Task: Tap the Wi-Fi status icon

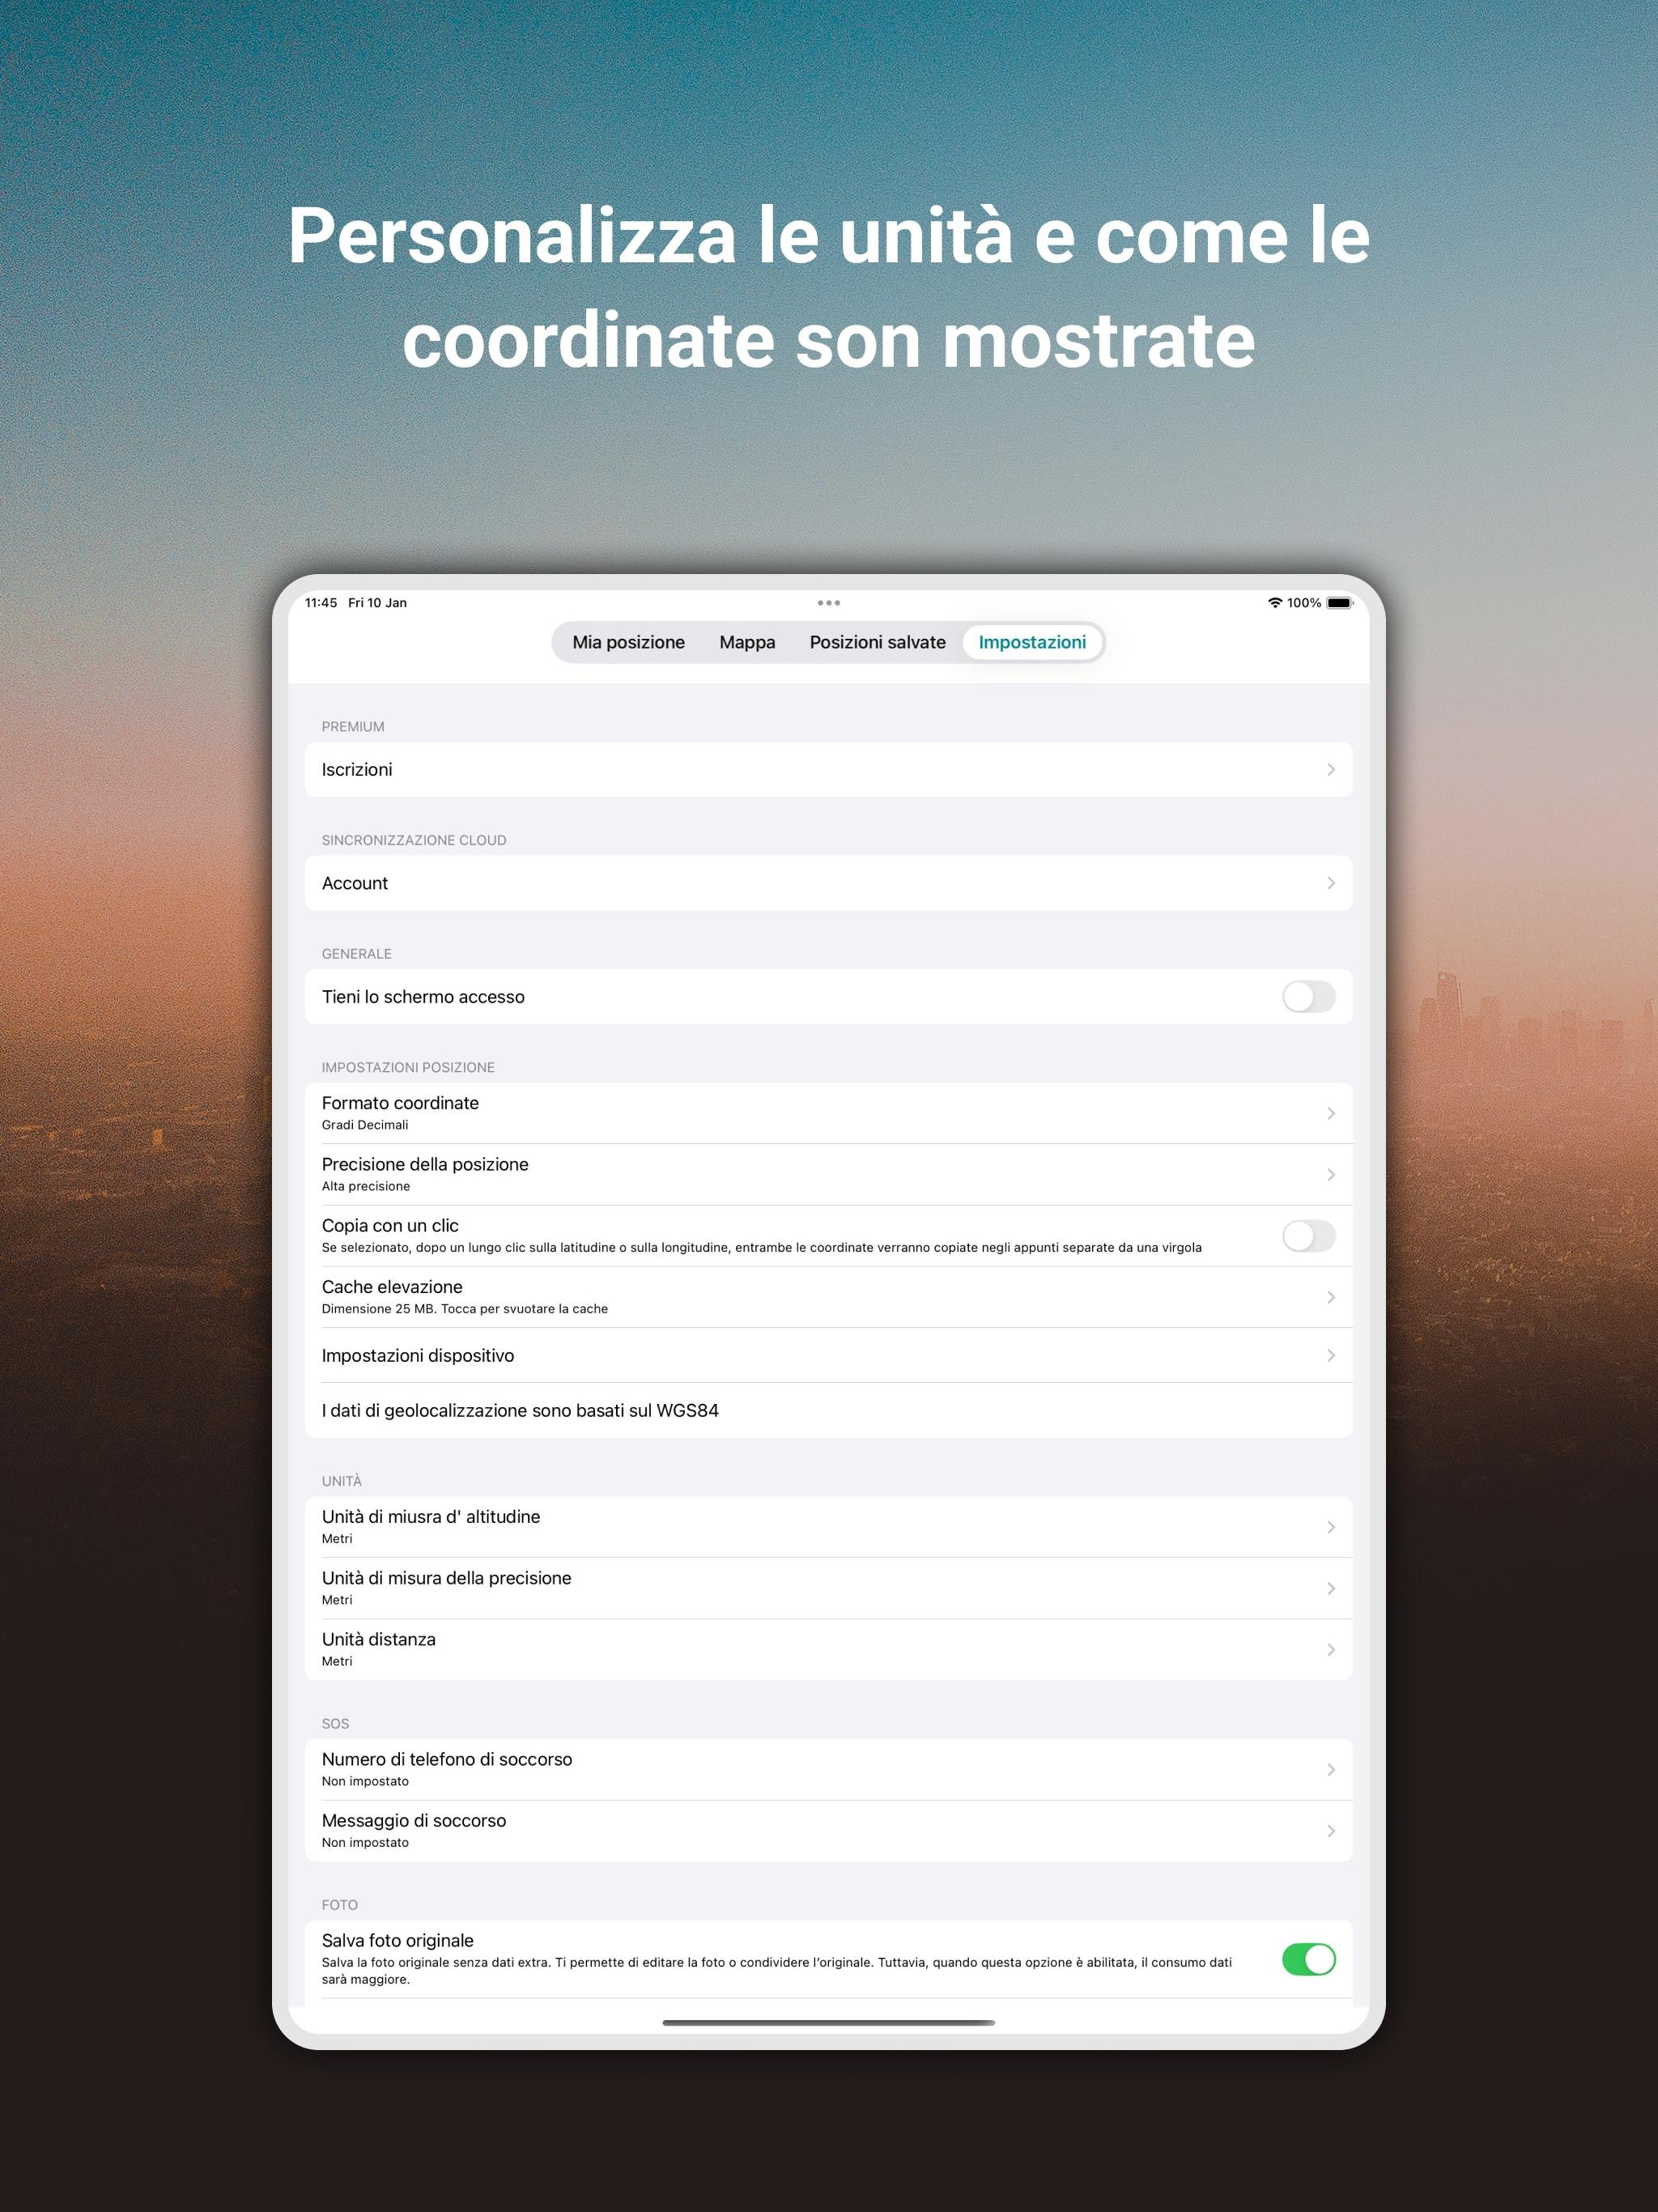Action: pos(1274,603)
